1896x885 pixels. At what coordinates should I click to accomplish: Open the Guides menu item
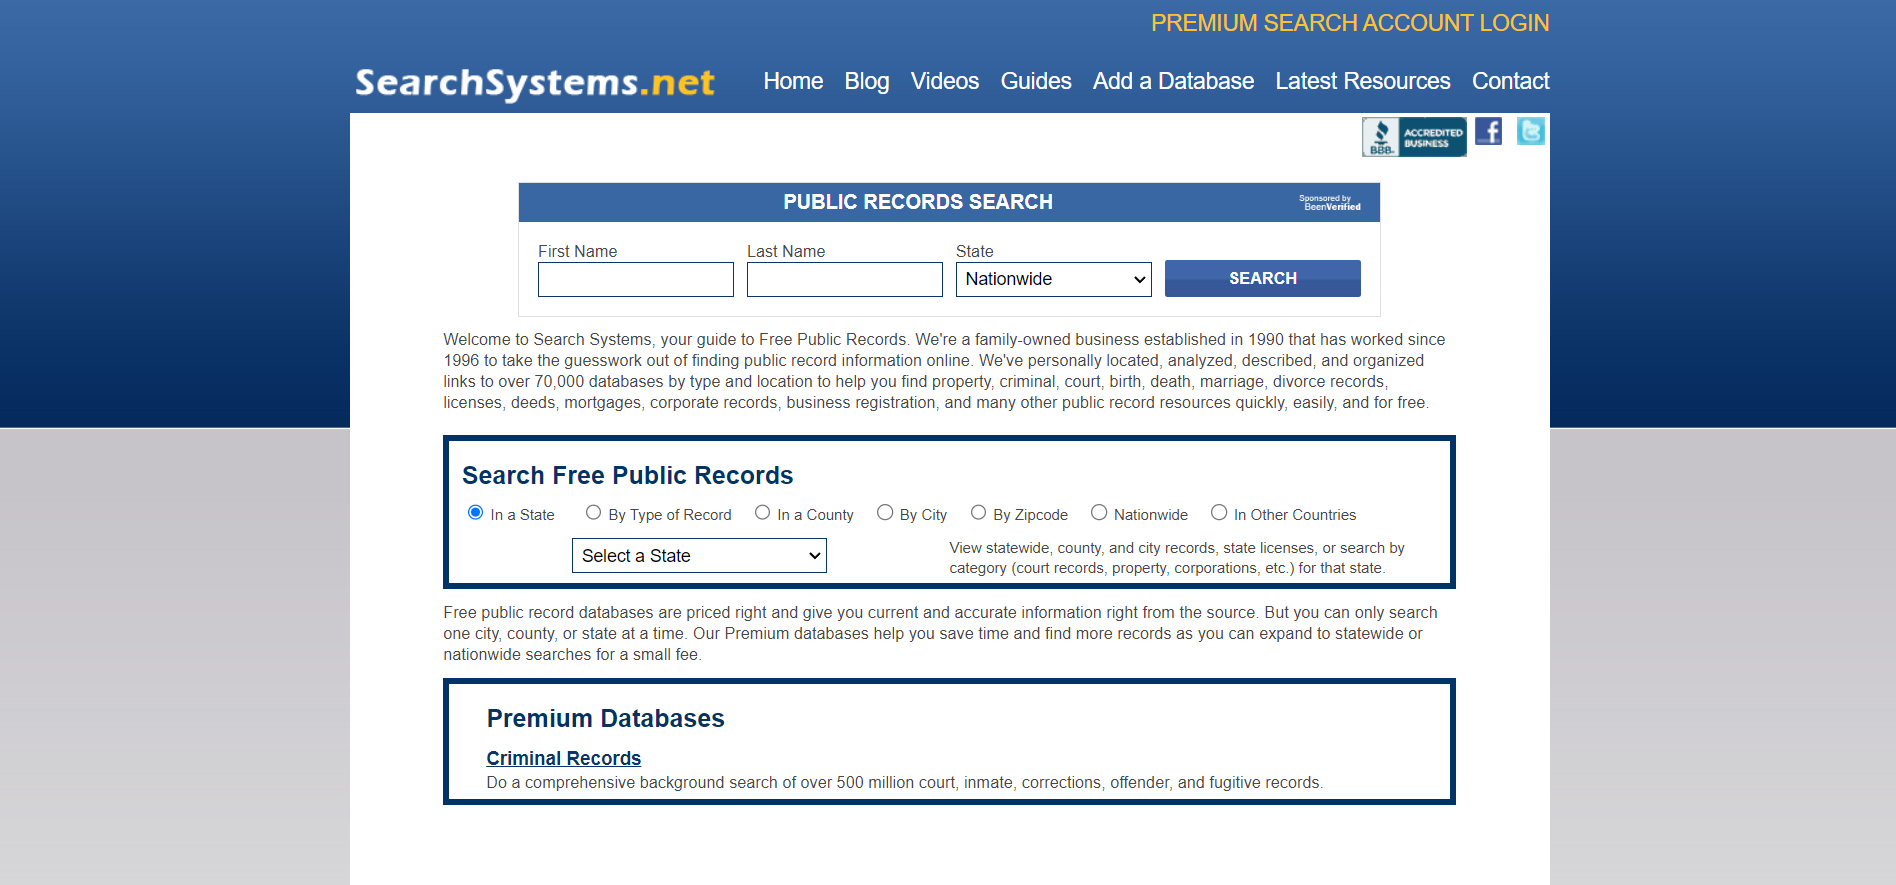(x=1035, y=81)
